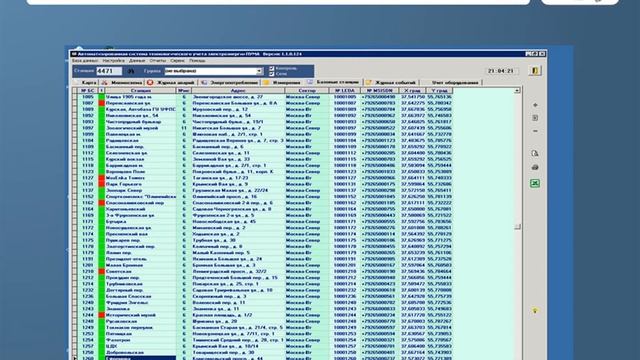Switch to the Измерения tab
640x360 pixels.
[x=282, y=82]
